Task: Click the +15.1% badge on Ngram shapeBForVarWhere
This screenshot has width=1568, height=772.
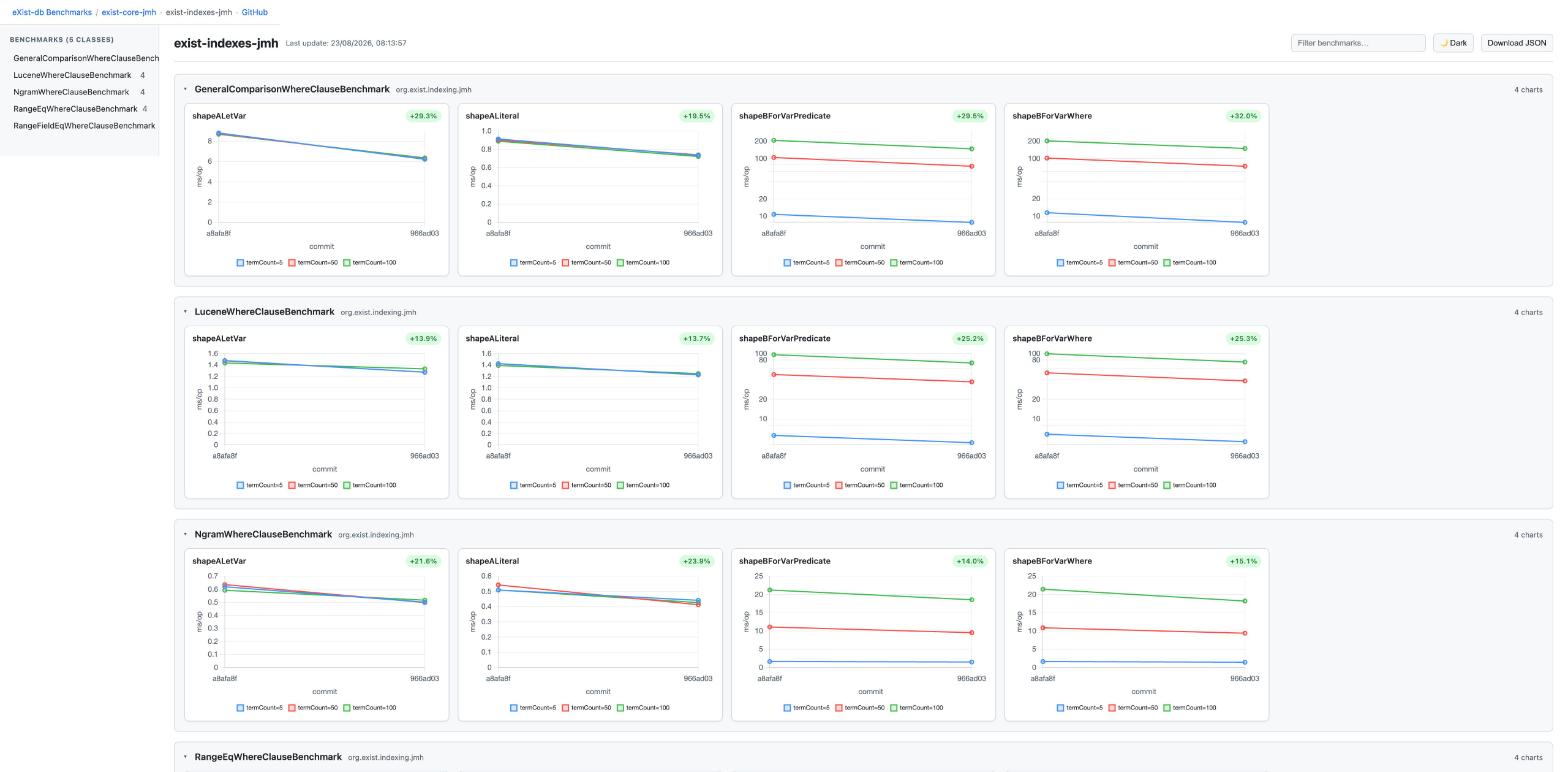Action: pos(1244,561)
